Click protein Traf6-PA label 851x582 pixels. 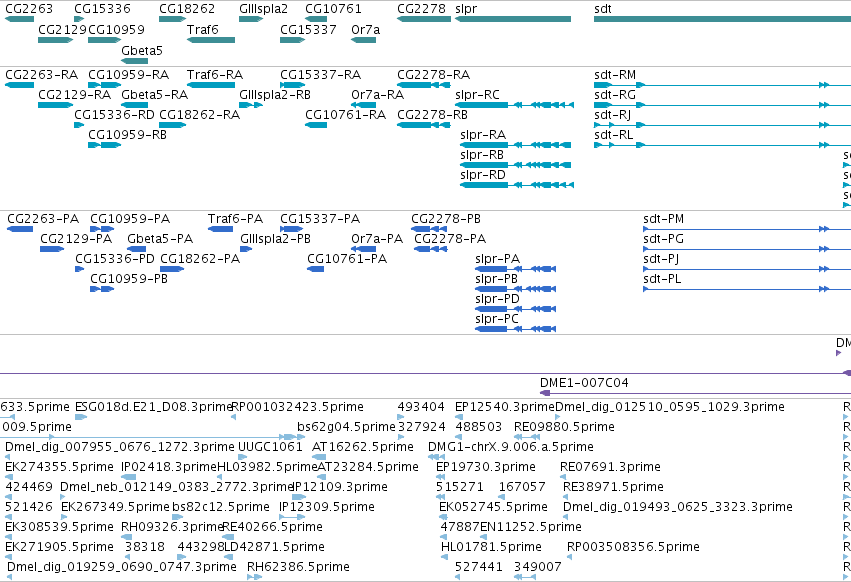click(235, 219)
